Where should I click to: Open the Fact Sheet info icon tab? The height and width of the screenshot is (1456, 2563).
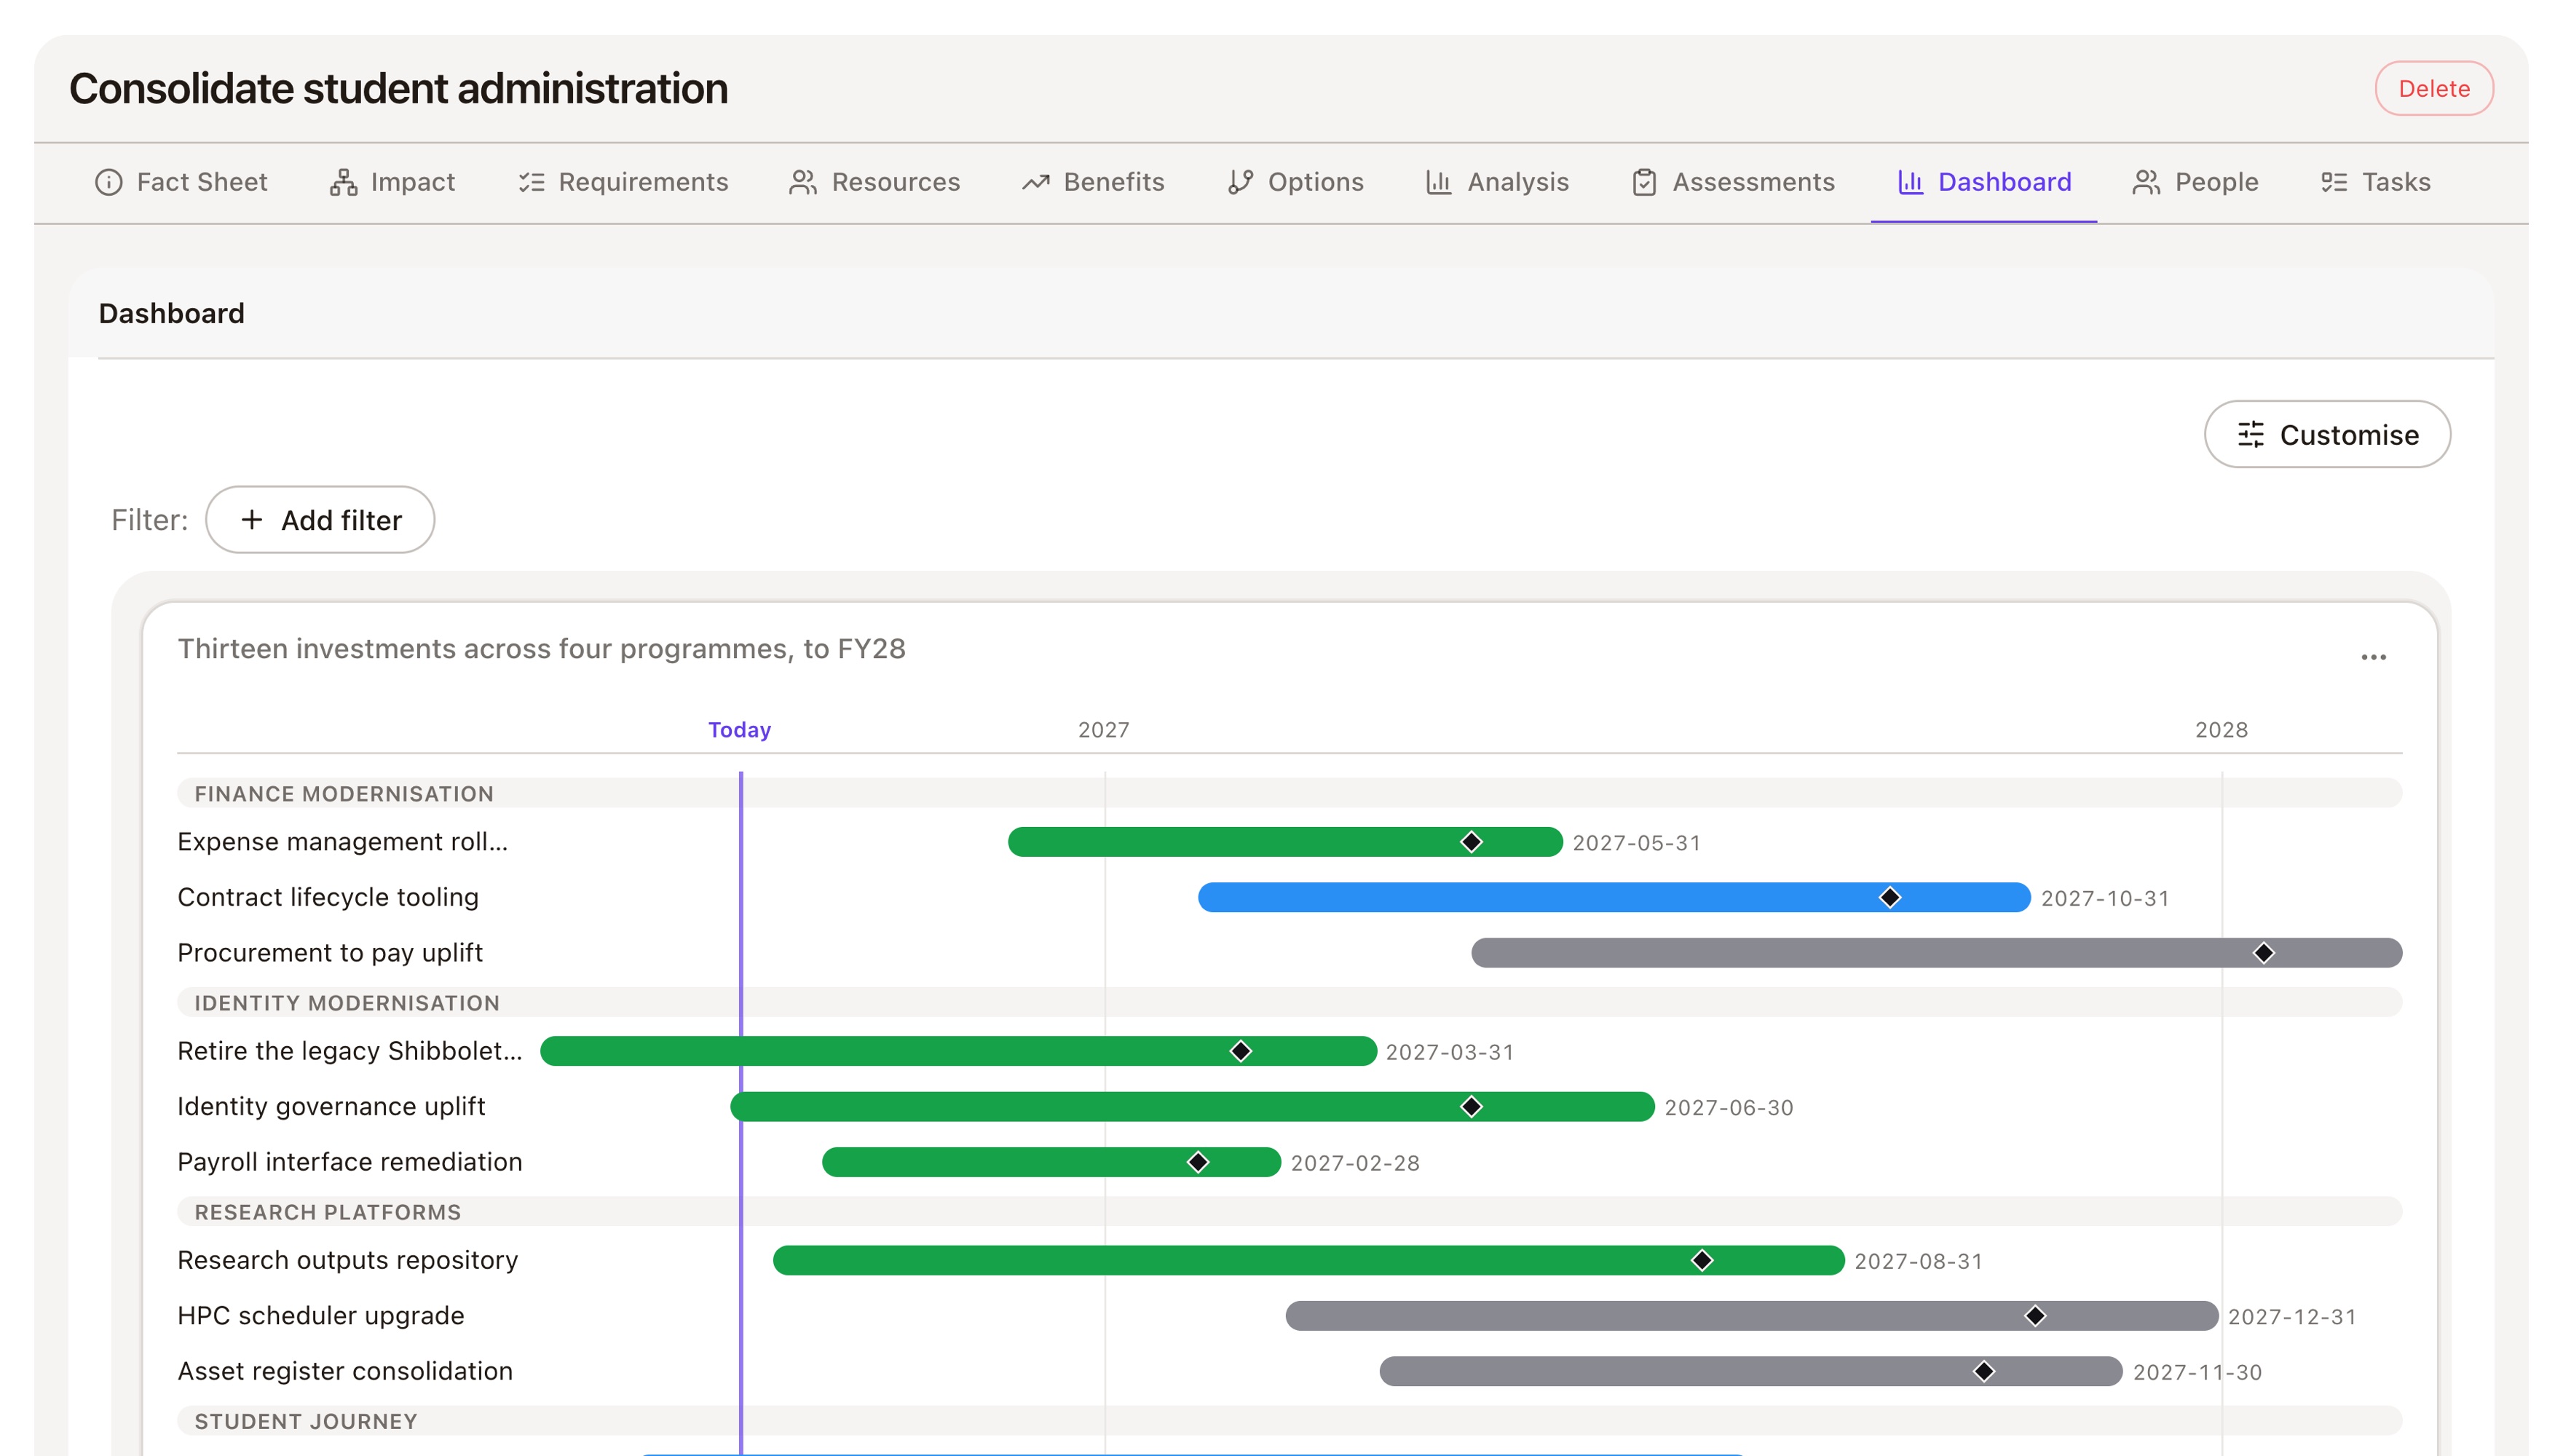point(108,182)
